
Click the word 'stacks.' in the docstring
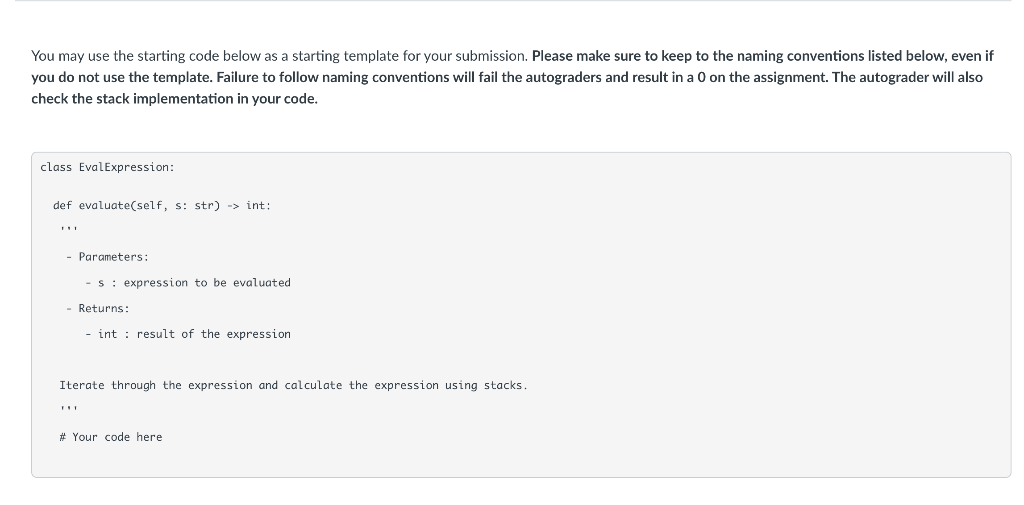click(x=505, y=385)
